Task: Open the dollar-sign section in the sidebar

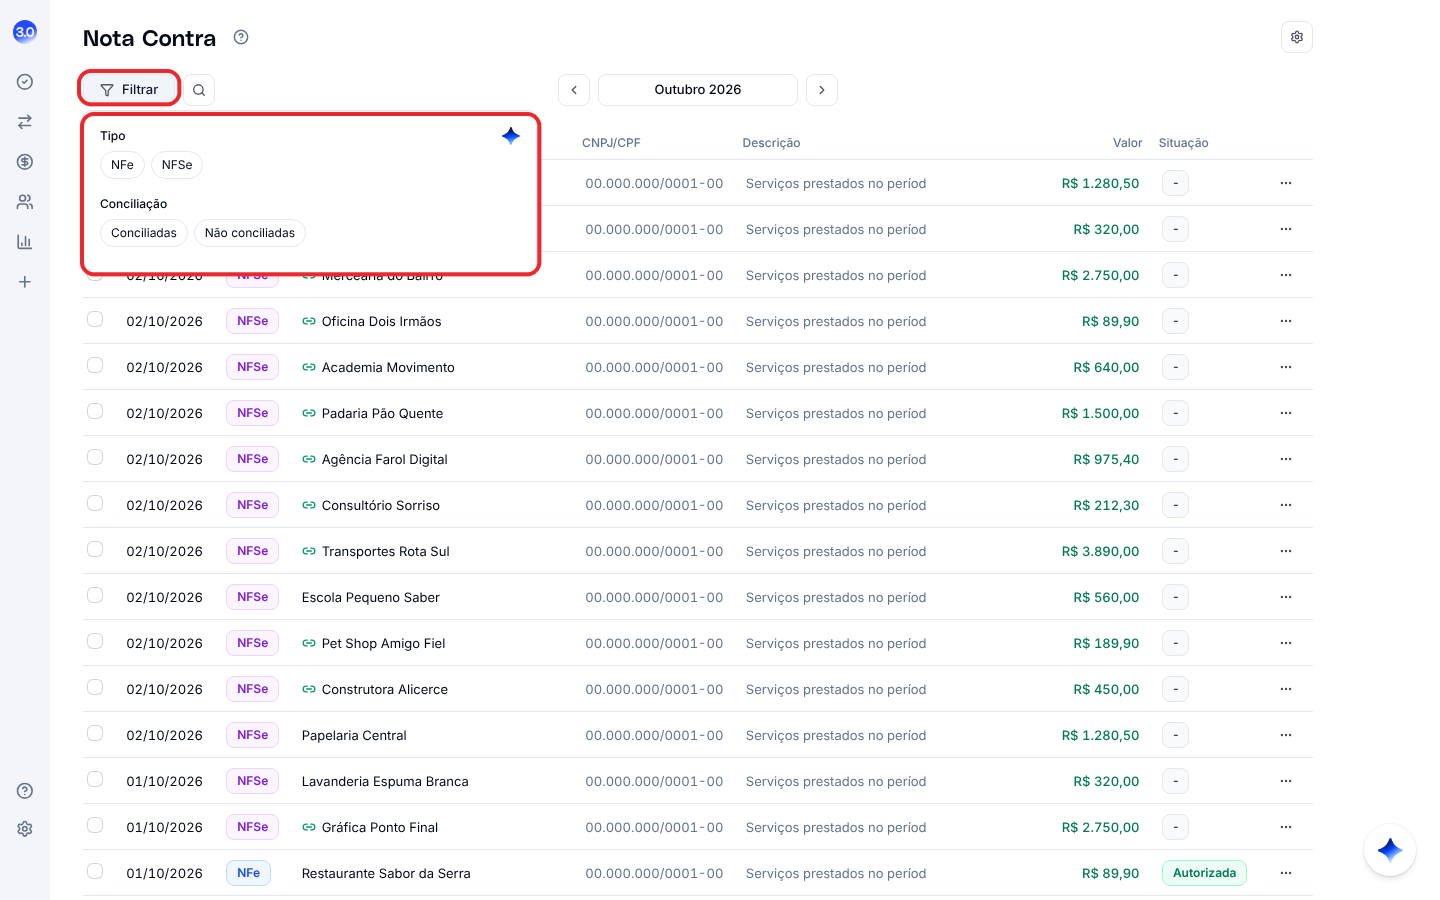Action: (25, 162)
